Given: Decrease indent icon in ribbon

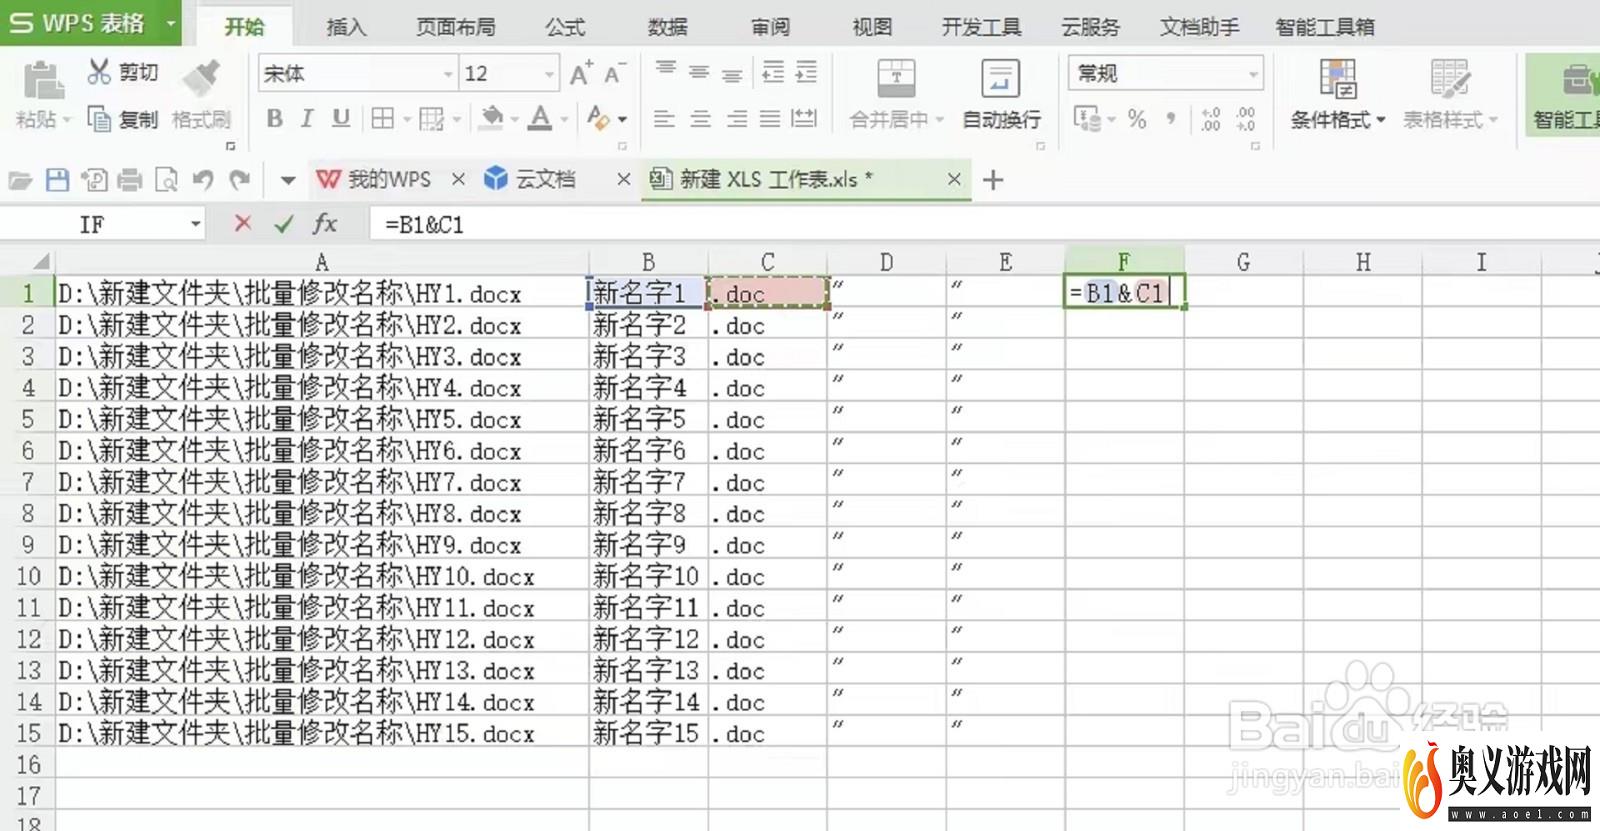Looking at the screenshot, I should click(772, 71).
